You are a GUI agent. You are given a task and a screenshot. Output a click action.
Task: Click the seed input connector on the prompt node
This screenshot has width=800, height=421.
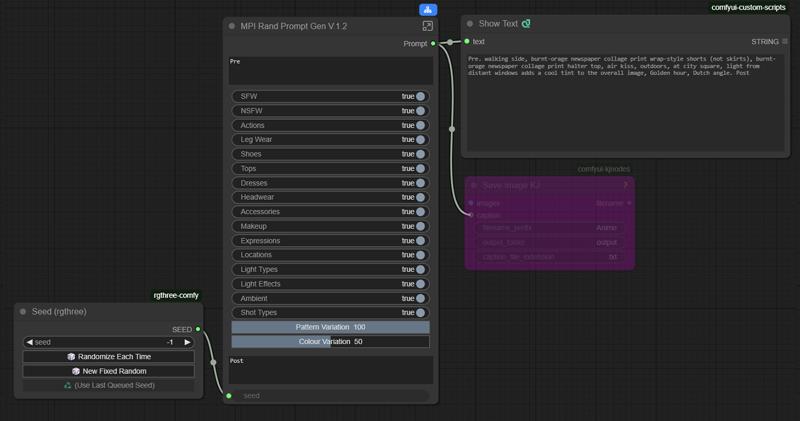point(229,395)
